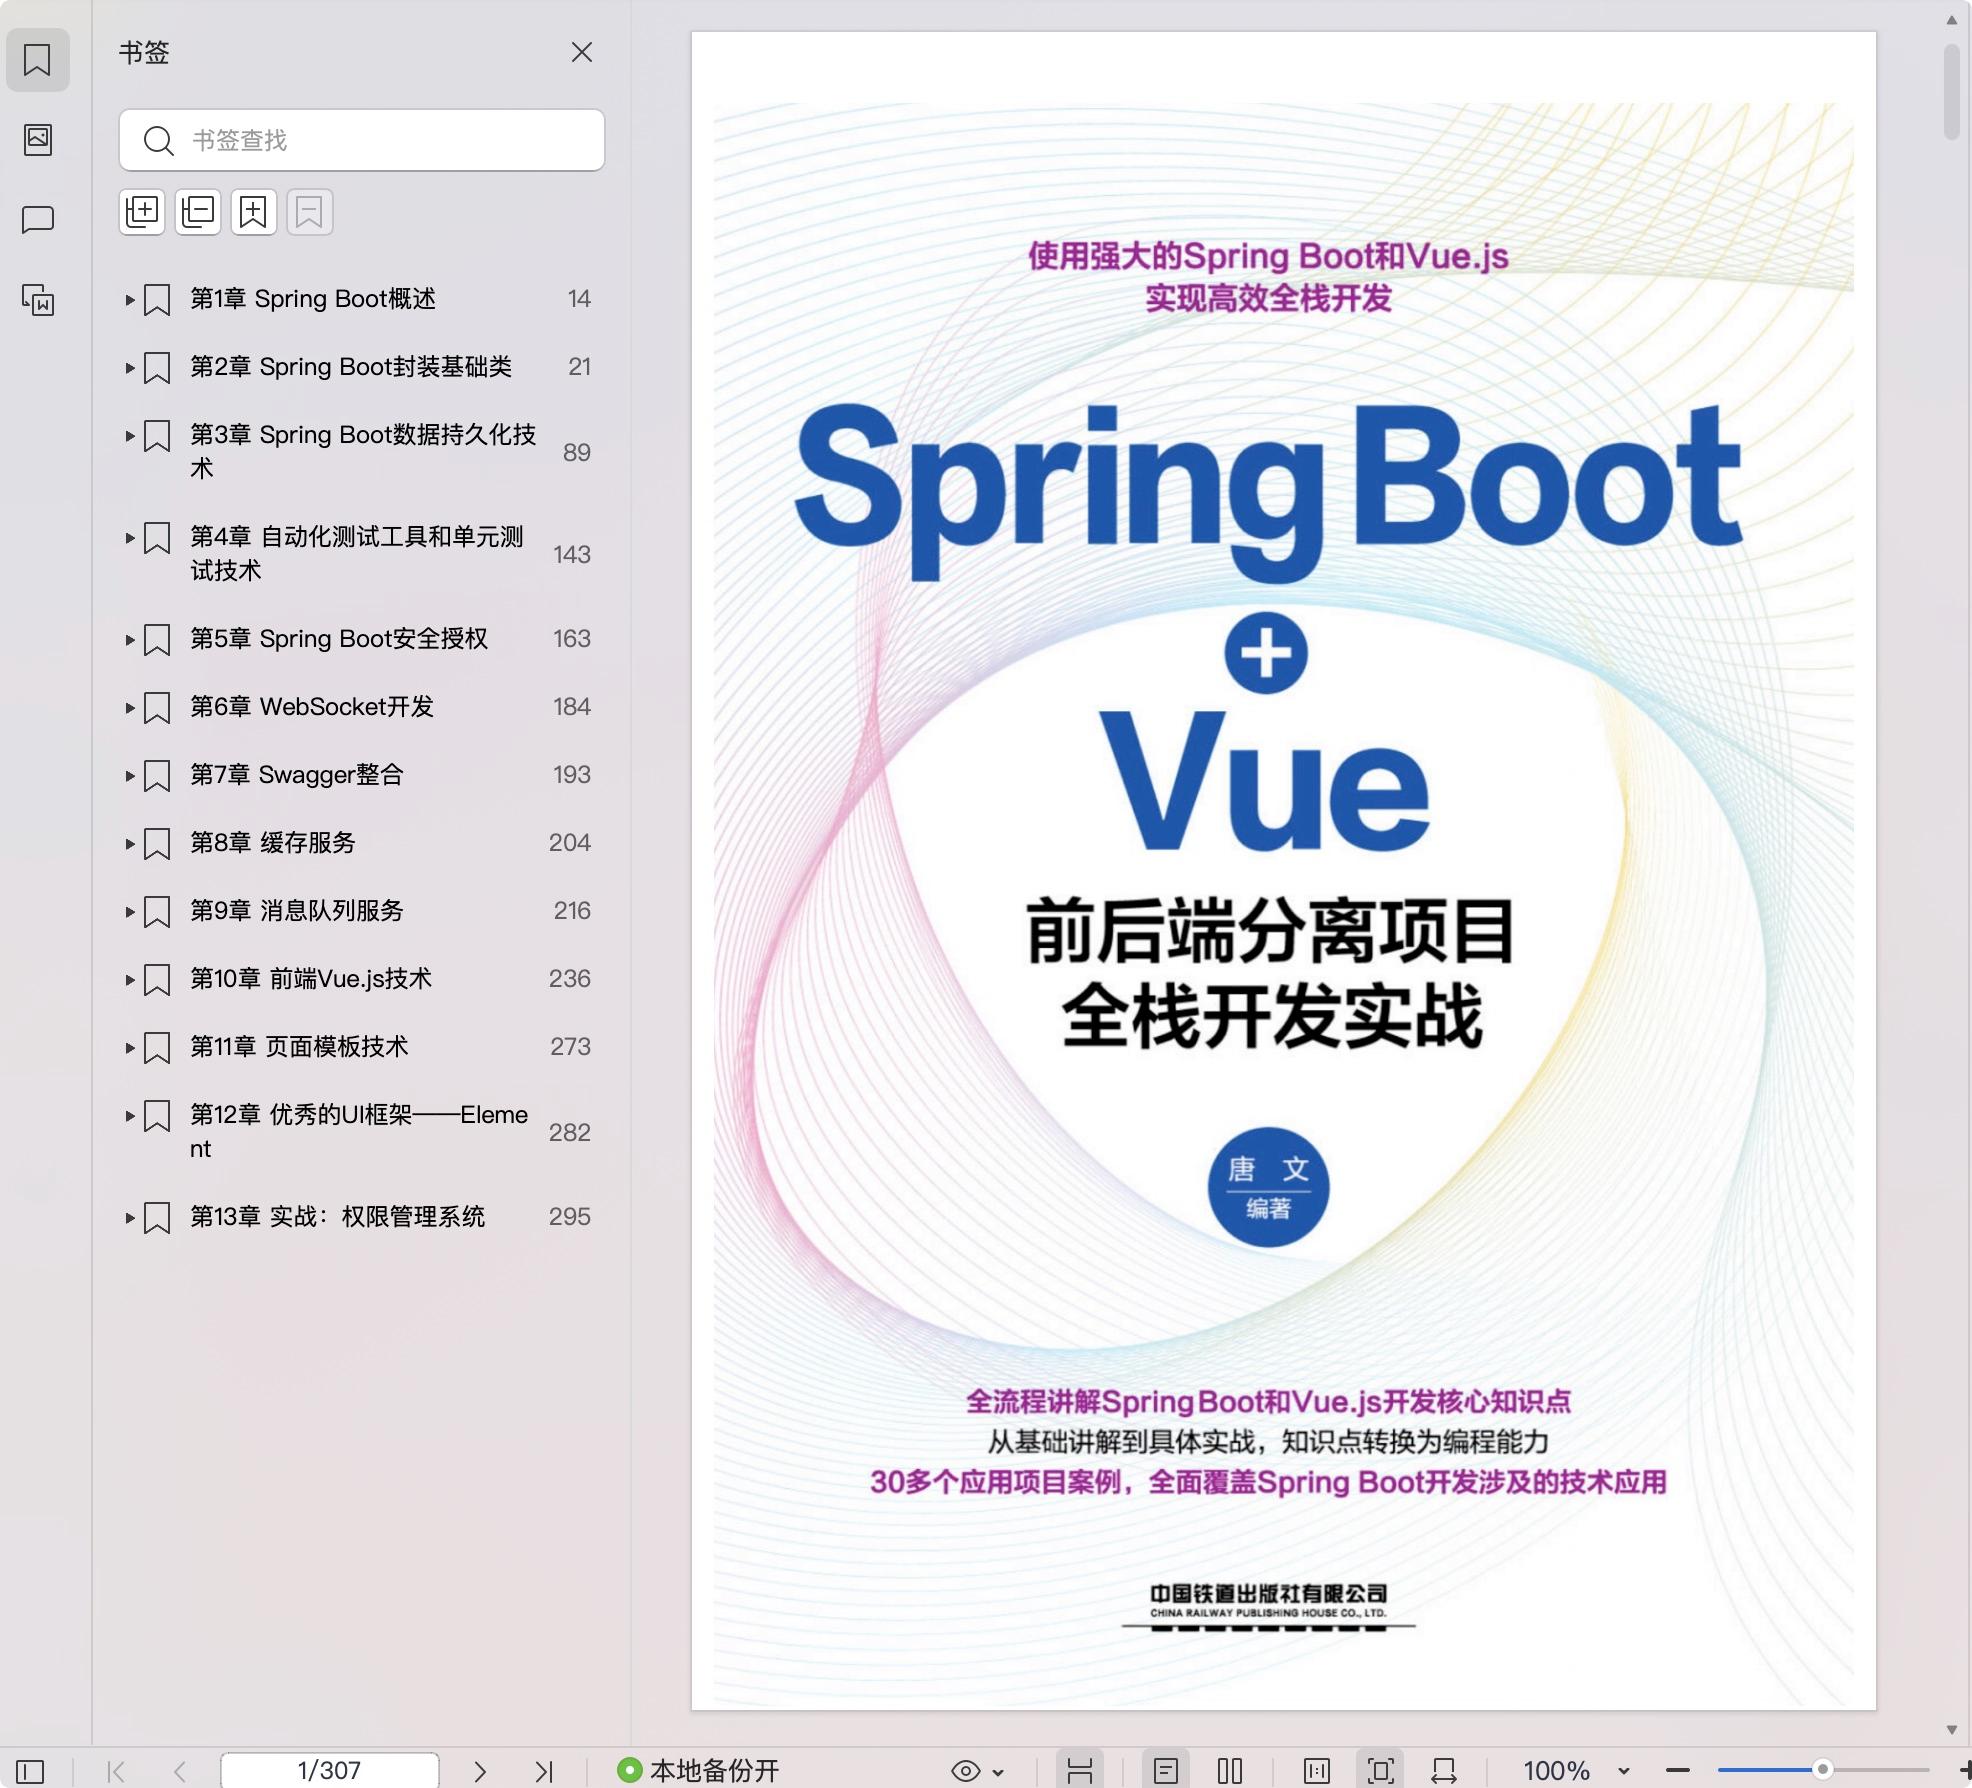Expand the 第2章 Spring Boot封装基础类 bookmark
The image size is (1972, 1788).
tap(130, 367)
